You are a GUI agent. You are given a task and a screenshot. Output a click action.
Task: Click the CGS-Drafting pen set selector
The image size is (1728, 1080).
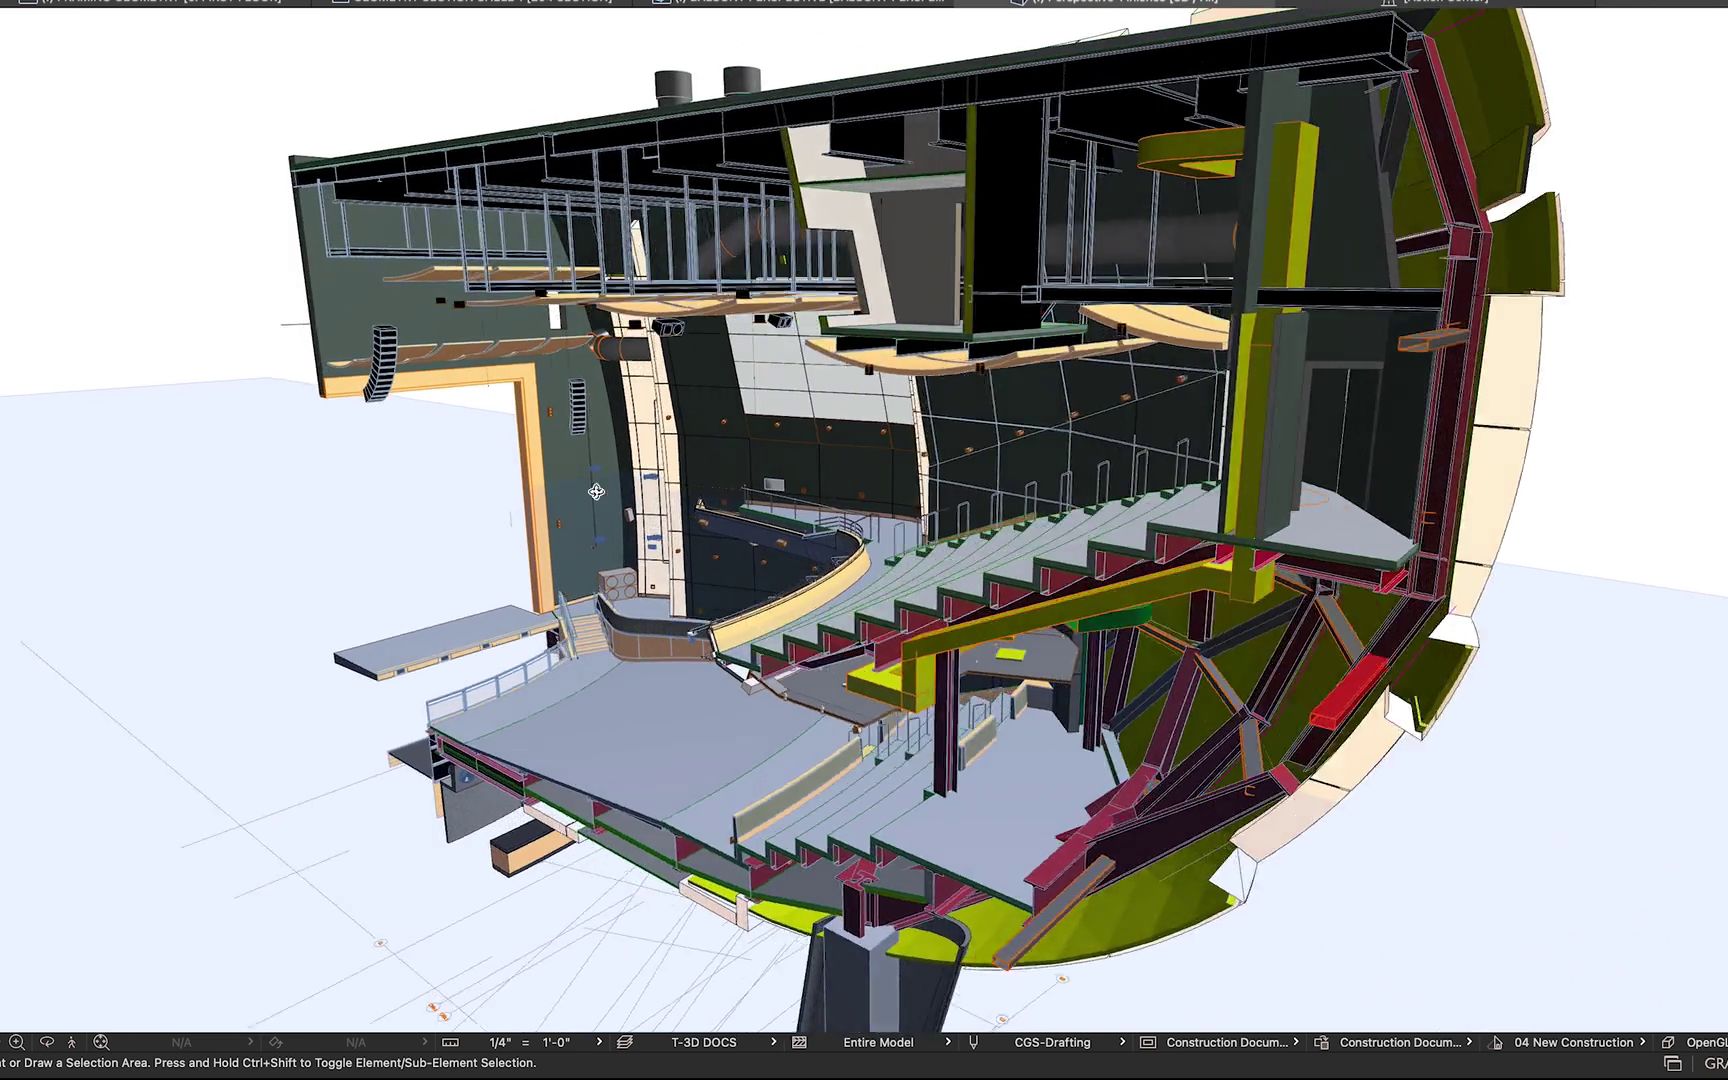point(1052,1042)
